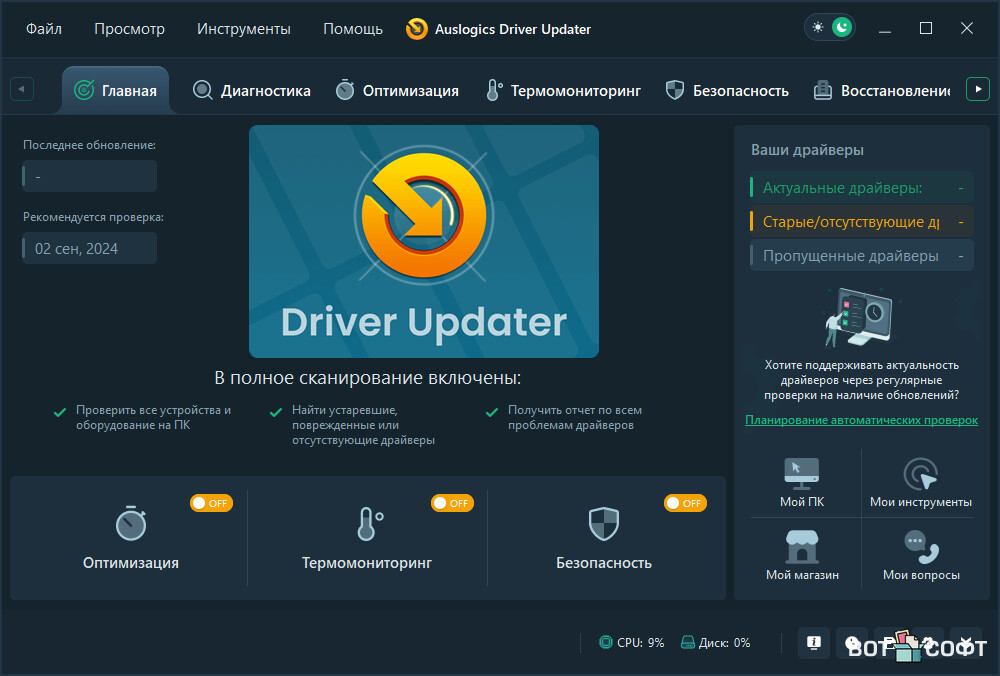Click 'Получить отчет по всем проблемам' text

[575, 417]
